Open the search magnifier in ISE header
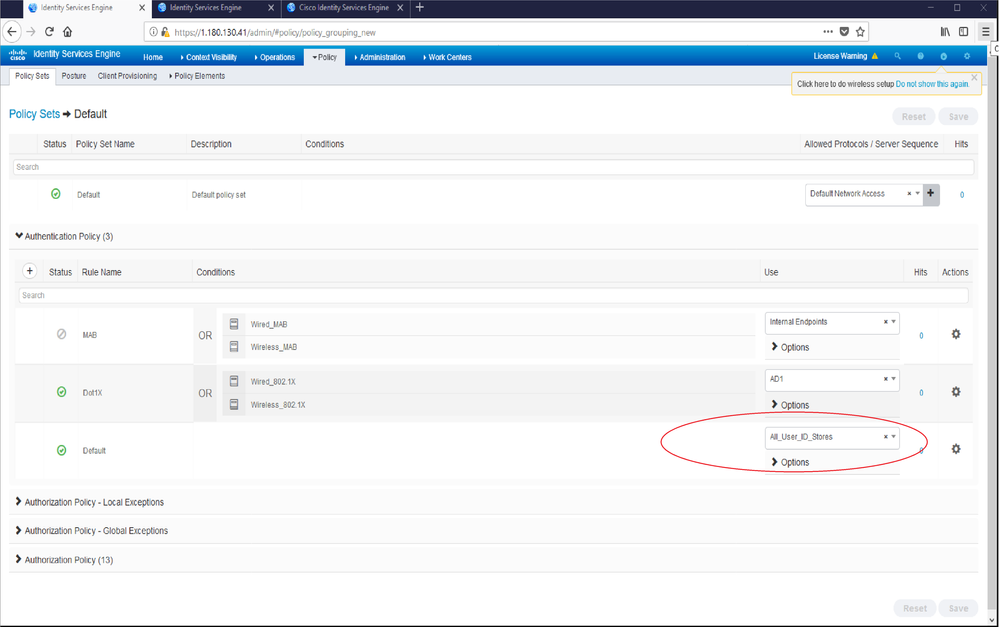Image resolution: width=999 pixels, height=627 pixels. tap(897, 56)
